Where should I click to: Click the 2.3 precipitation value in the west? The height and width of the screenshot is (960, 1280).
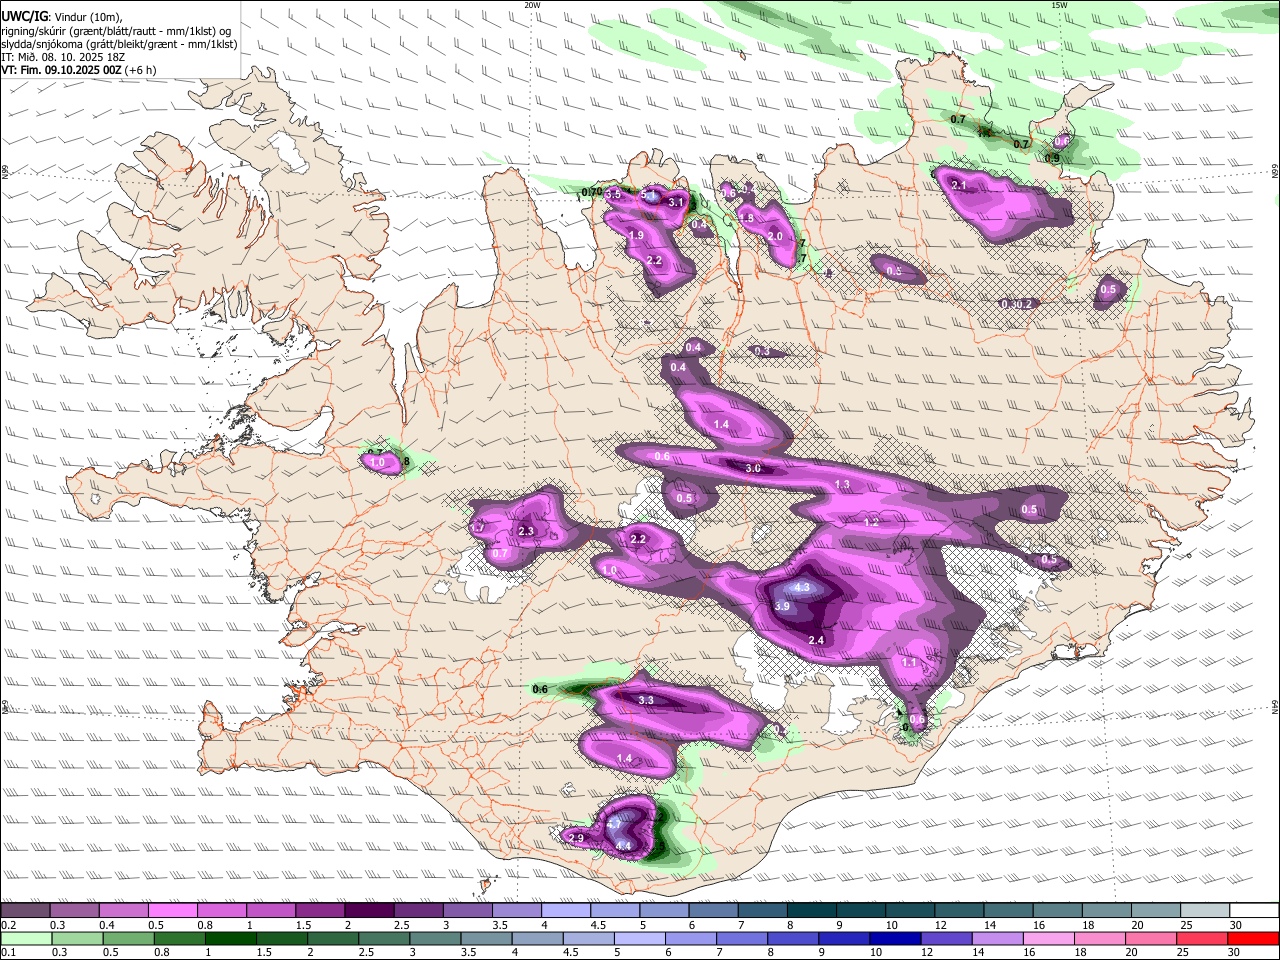point(527,531)
